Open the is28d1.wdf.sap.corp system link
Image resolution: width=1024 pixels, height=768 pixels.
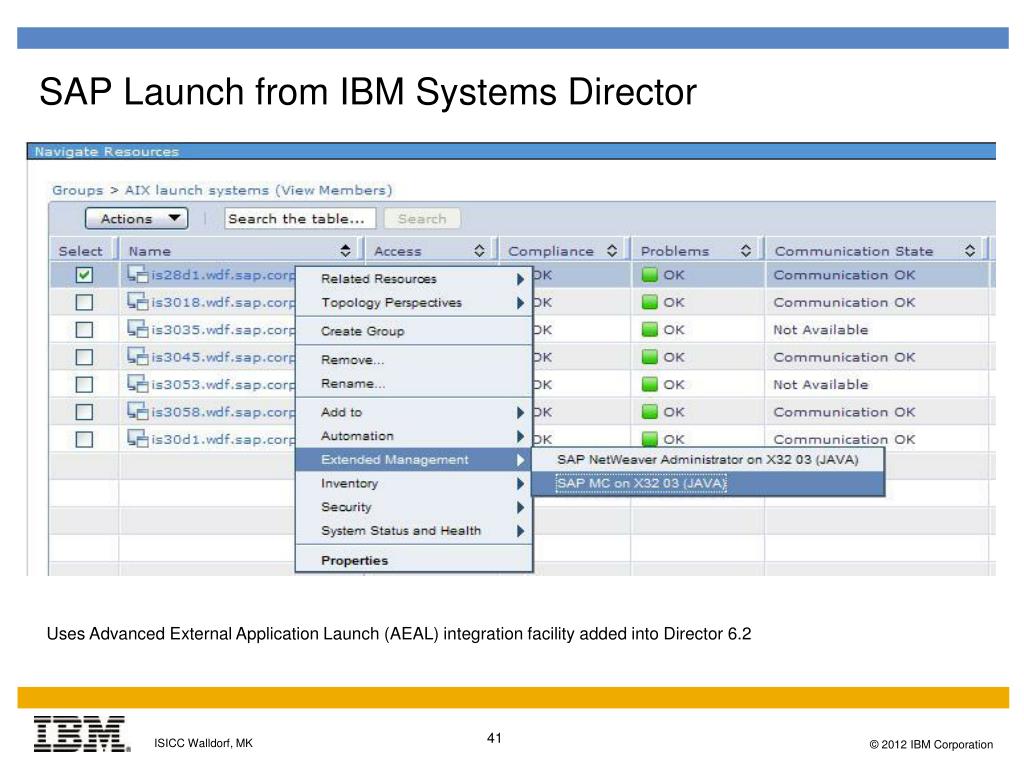point(223,275)
